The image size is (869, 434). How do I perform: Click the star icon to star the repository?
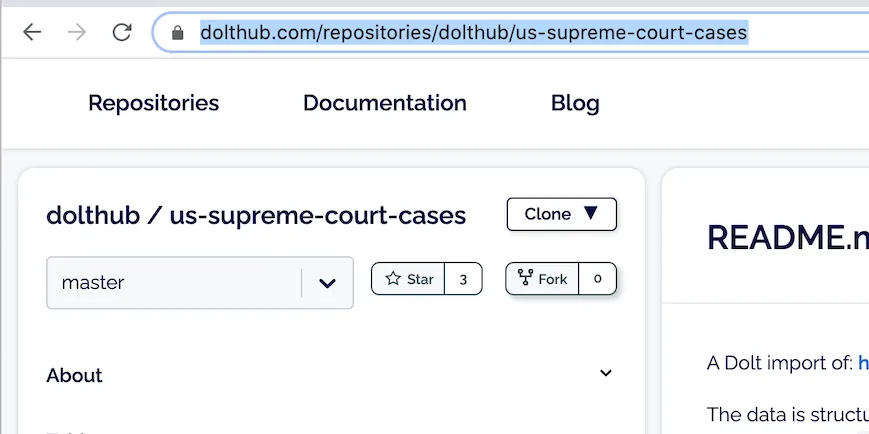393,279
